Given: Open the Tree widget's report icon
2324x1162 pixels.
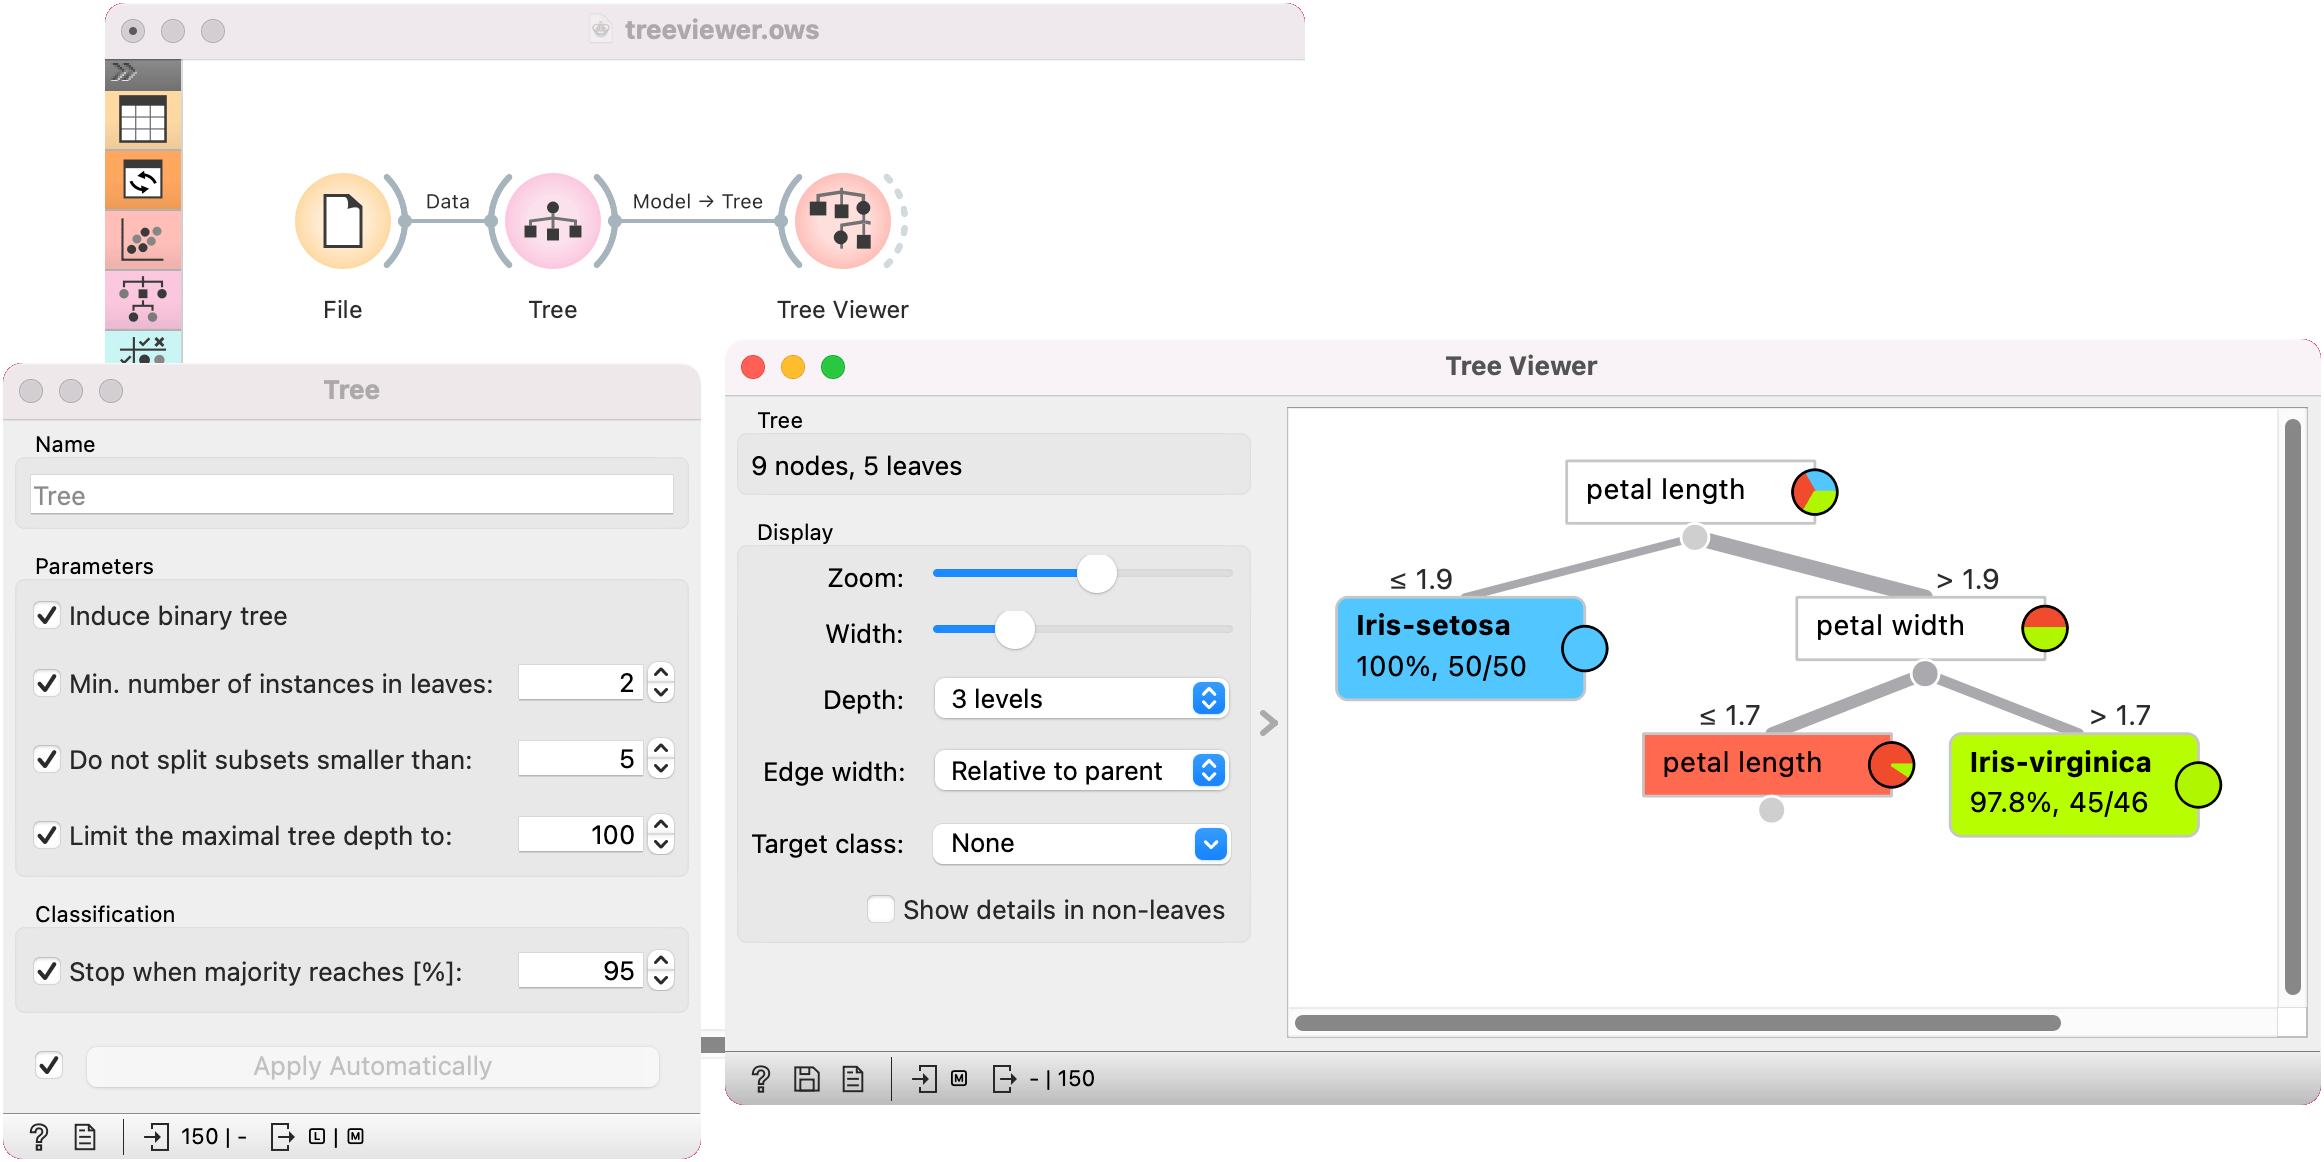Looking at the screenshot, I should [85, 1136].
